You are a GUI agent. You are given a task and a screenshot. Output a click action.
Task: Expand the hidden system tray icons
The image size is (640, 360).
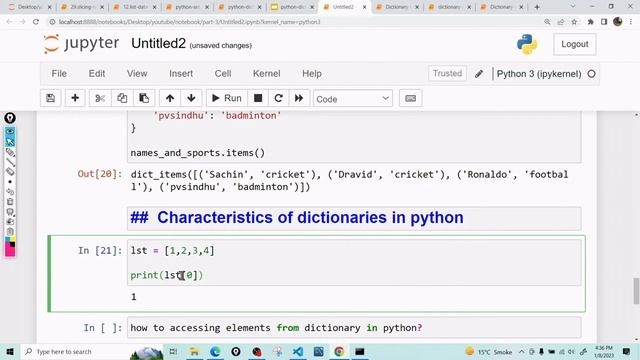tap(521, 351)
